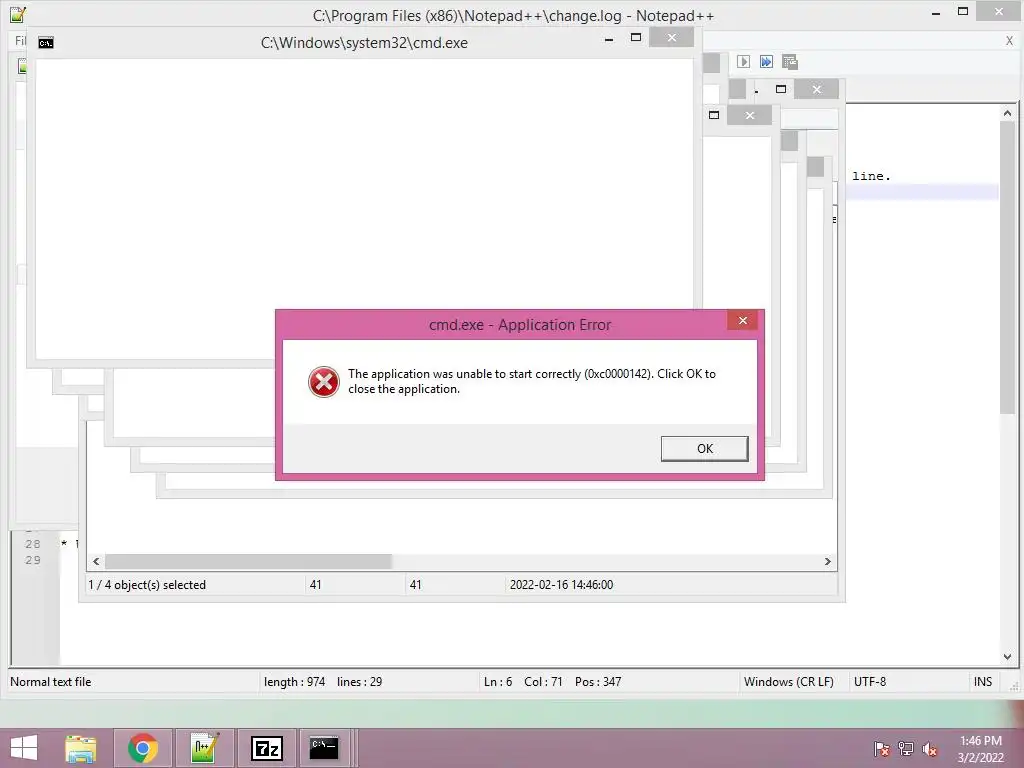Click Notepad++ vertical scrollbar up arrow
This screenshot has width=1024, height=768.
1007,114
